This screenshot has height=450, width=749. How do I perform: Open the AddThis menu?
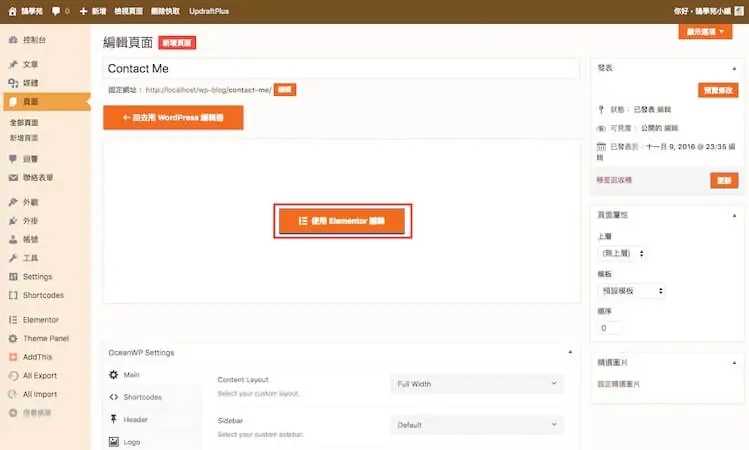(x=31, y=357)
